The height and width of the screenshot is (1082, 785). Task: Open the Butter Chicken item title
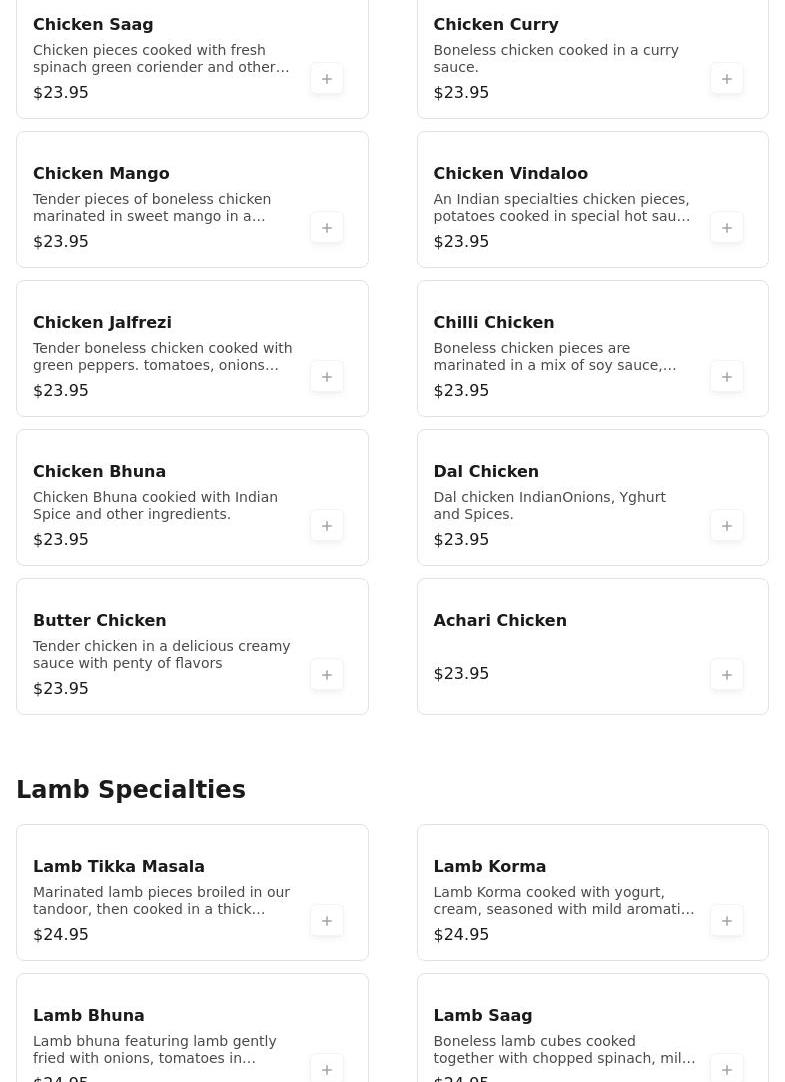[x=100, y=620]
